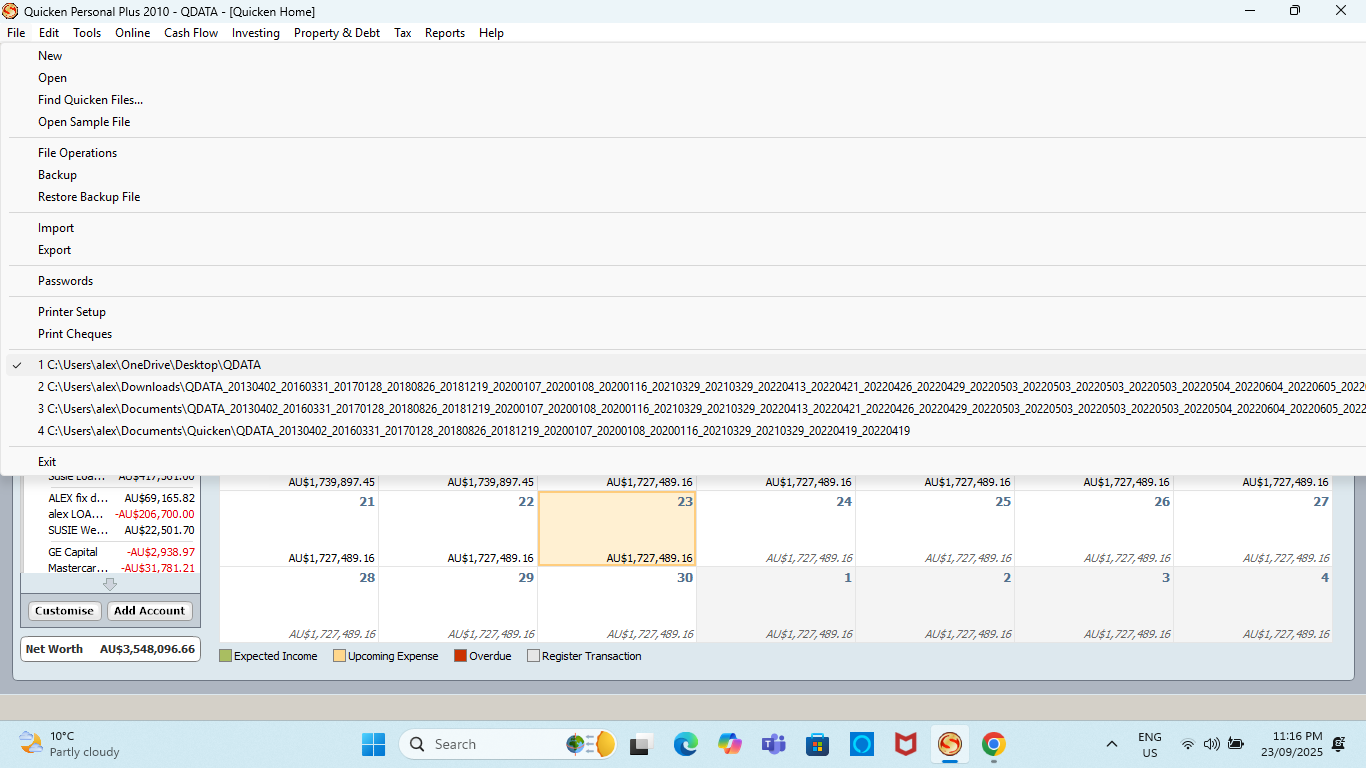Click the Quicken logo in title bar
This screenshot has width=1366, height=768.
pyautogui.click(x=10, y=11)
